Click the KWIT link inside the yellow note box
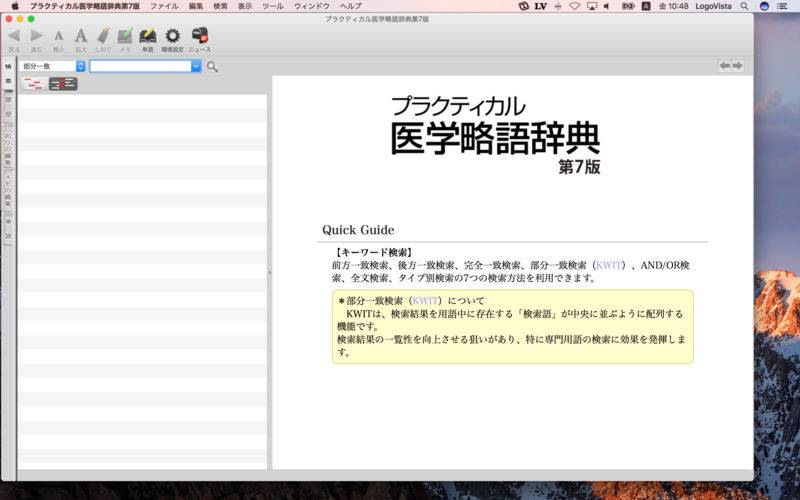The height and width of the screenshot is (500, 800). pyautogui.click(x=424, y=301)
